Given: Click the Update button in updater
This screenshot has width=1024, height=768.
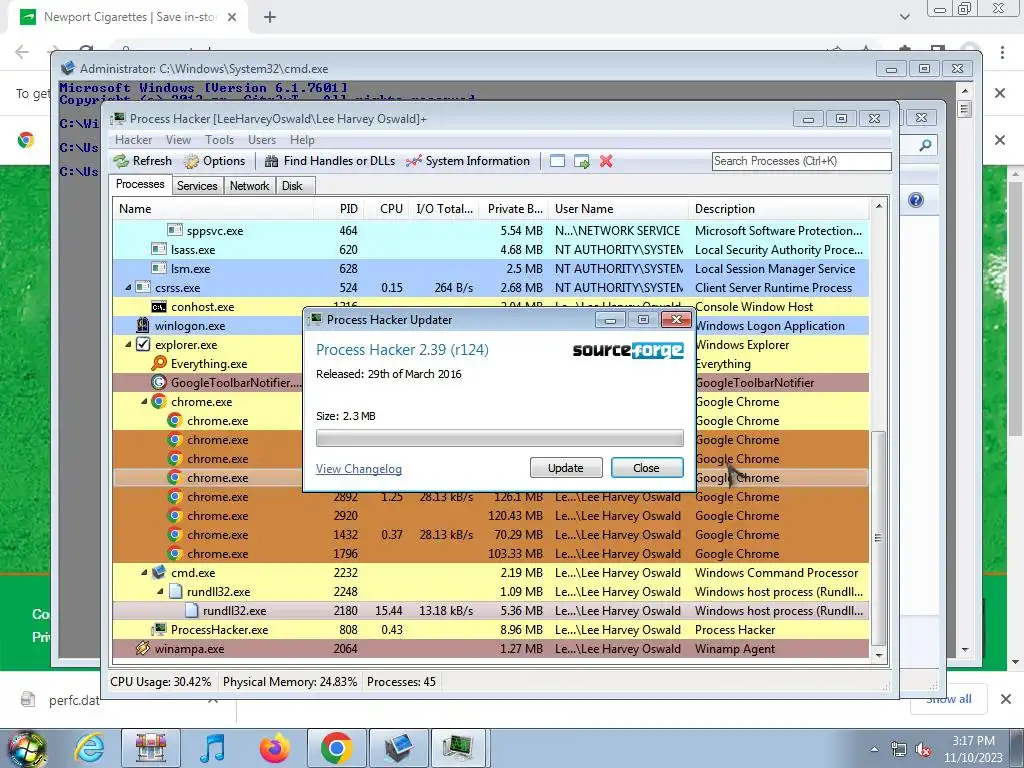Looking at the screenshot, I should (x=566, y=468).
